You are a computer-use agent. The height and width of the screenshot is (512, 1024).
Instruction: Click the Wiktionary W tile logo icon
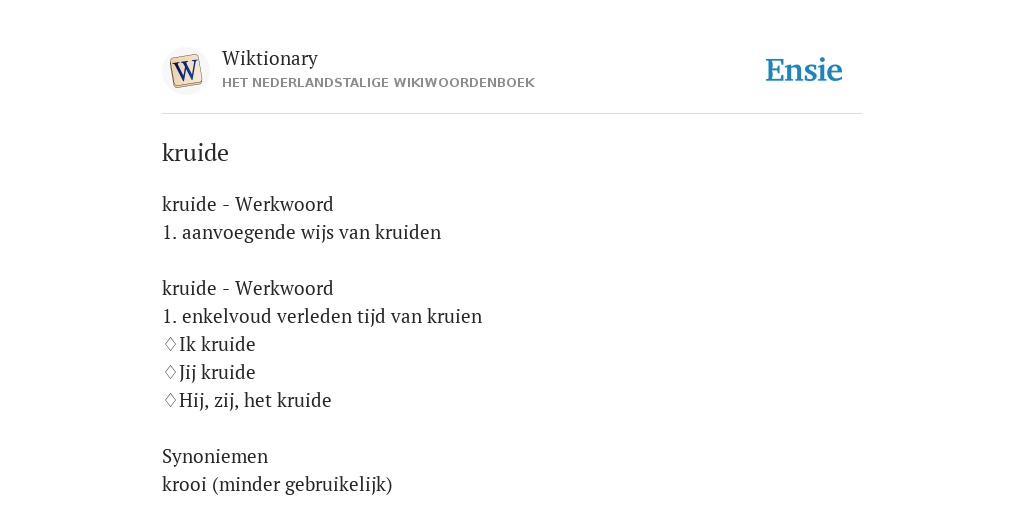coord(185,71)
